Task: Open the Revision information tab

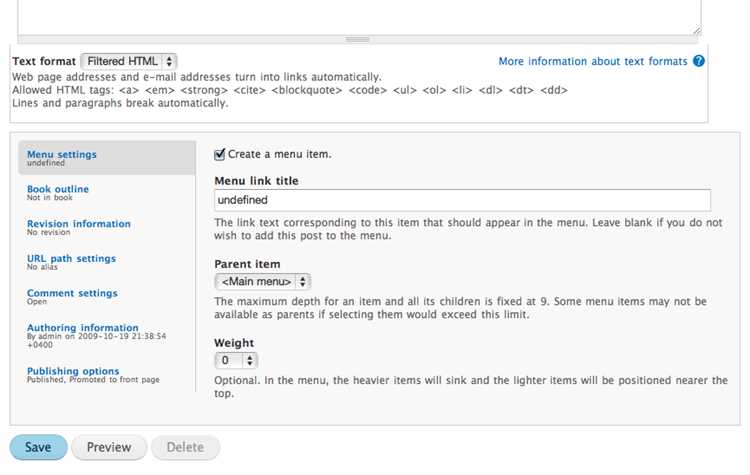Action: [107, 227]
